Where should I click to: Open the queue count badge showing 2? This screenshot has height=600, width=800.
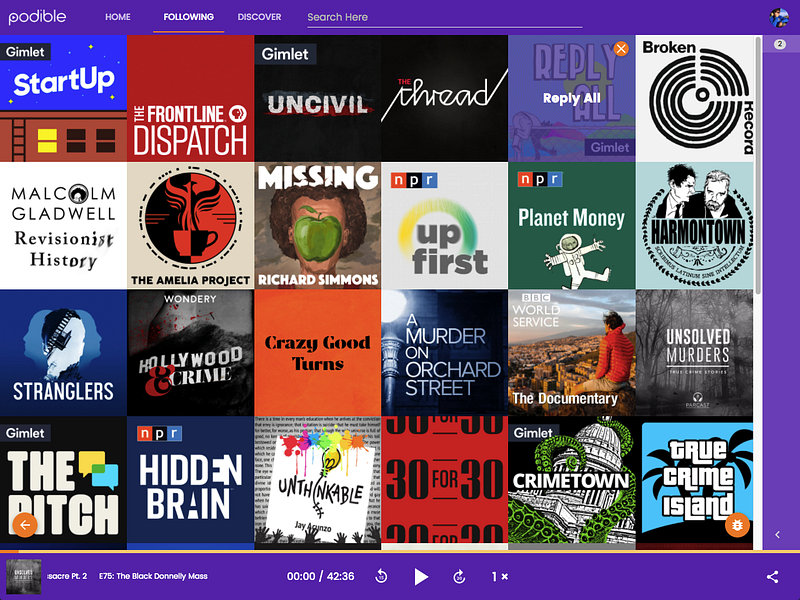point(780,44)
